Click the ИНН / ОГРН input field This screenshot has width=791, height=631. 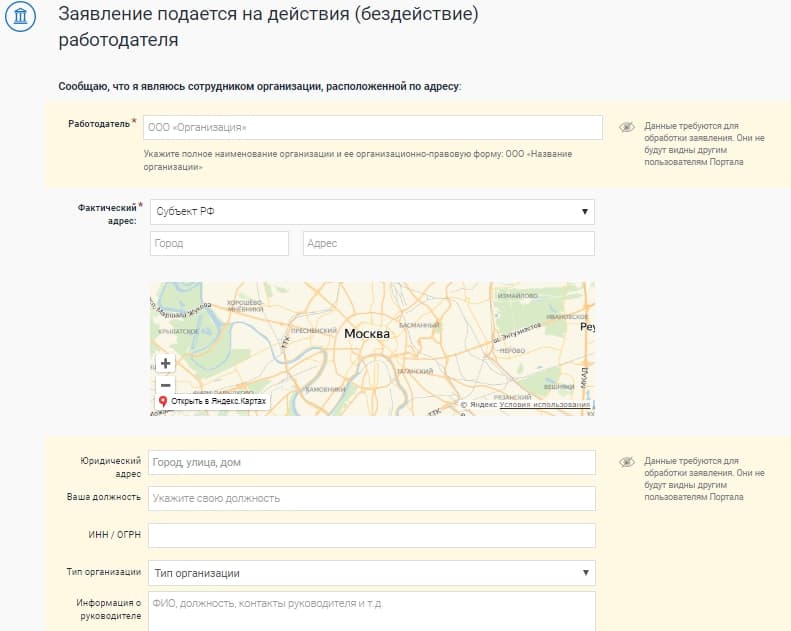point(372,535)
